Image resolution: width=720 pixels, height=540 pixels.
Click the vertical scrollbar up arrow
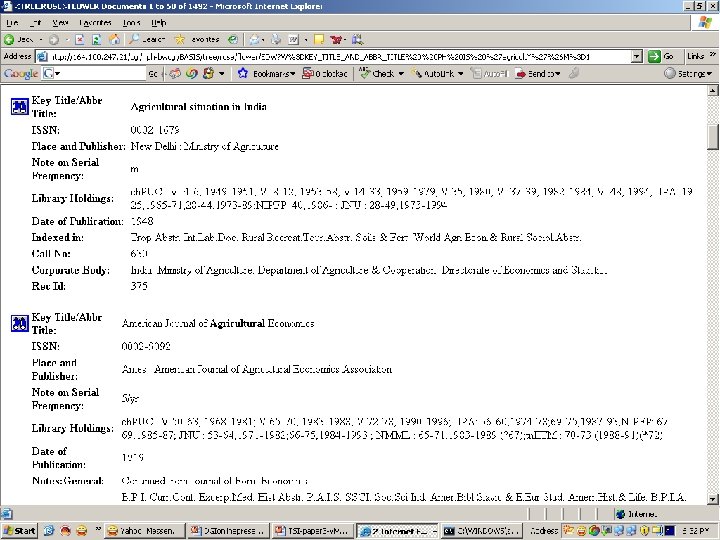tap(713, 90)
